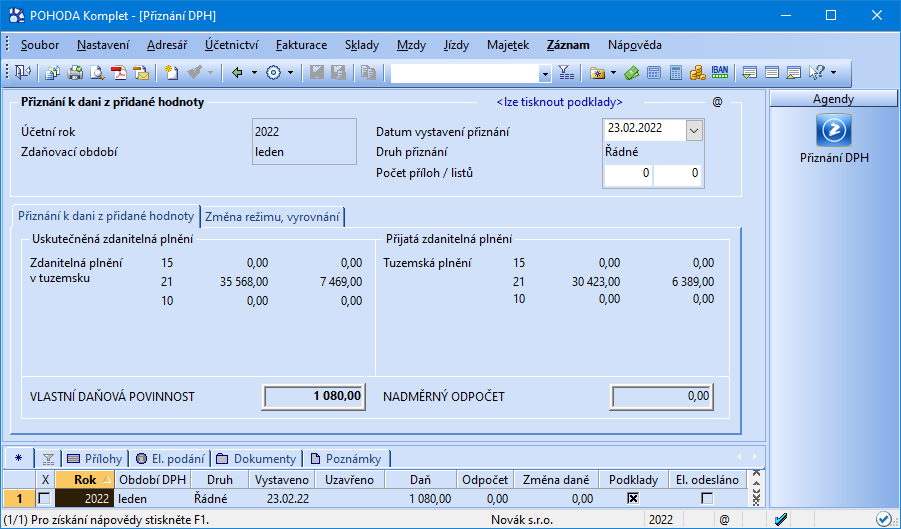Viewport: 901px width, 529px height.
Task: Click the VLASTNÍ DAŇOVÁ POVINNOST value 1 080,00
Action: [x=314, y=396]
